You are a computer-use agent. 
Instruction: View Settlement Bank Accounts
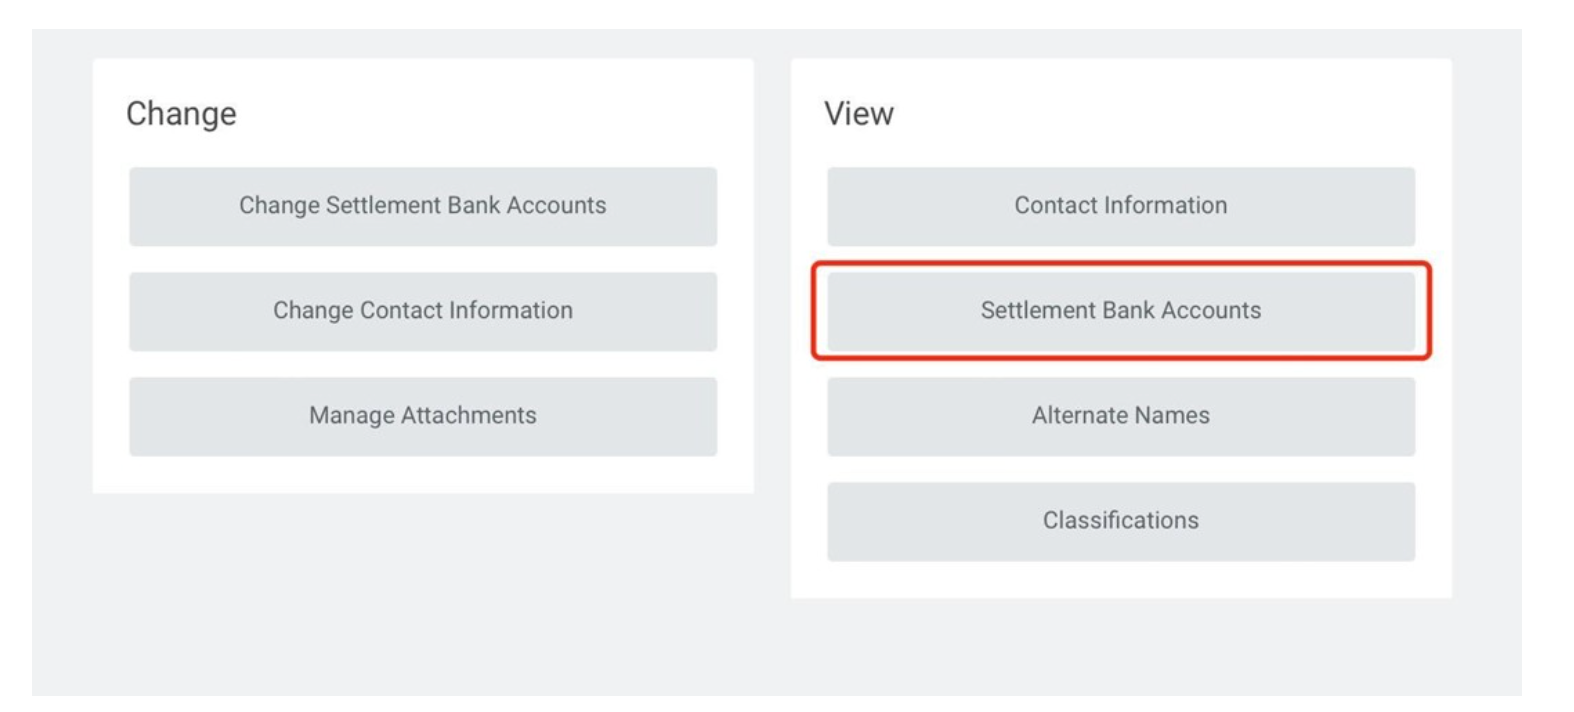(x=1120, y=311)
